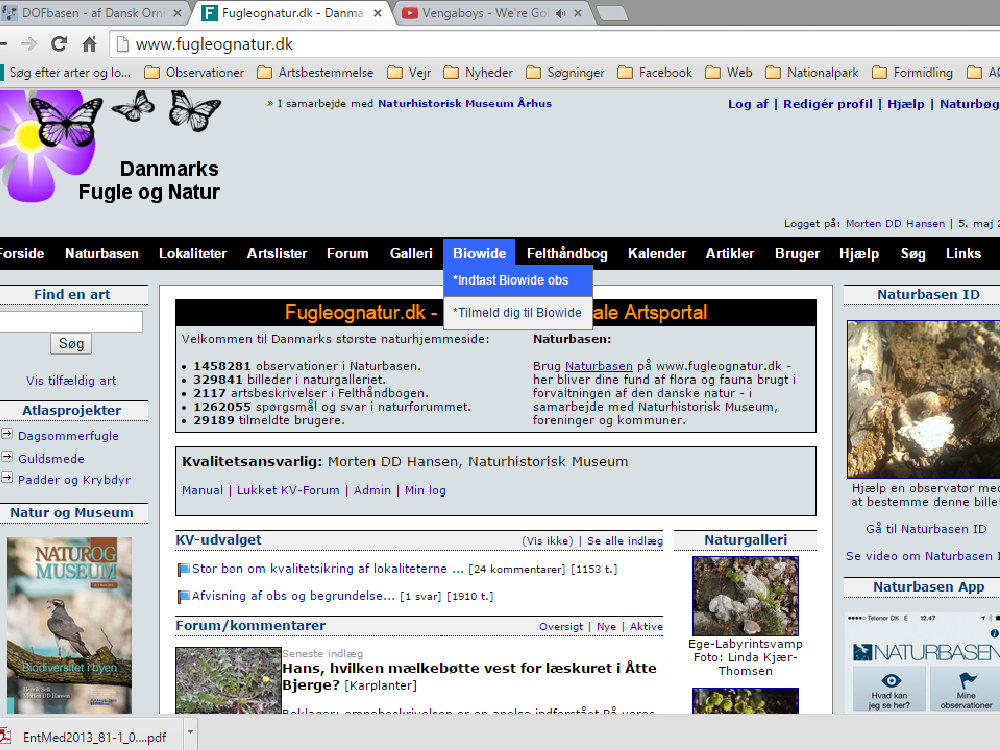Open the 'Søg efter arter og lo...' bookmark
The image size is (1000, 750).
coord(66,73)
